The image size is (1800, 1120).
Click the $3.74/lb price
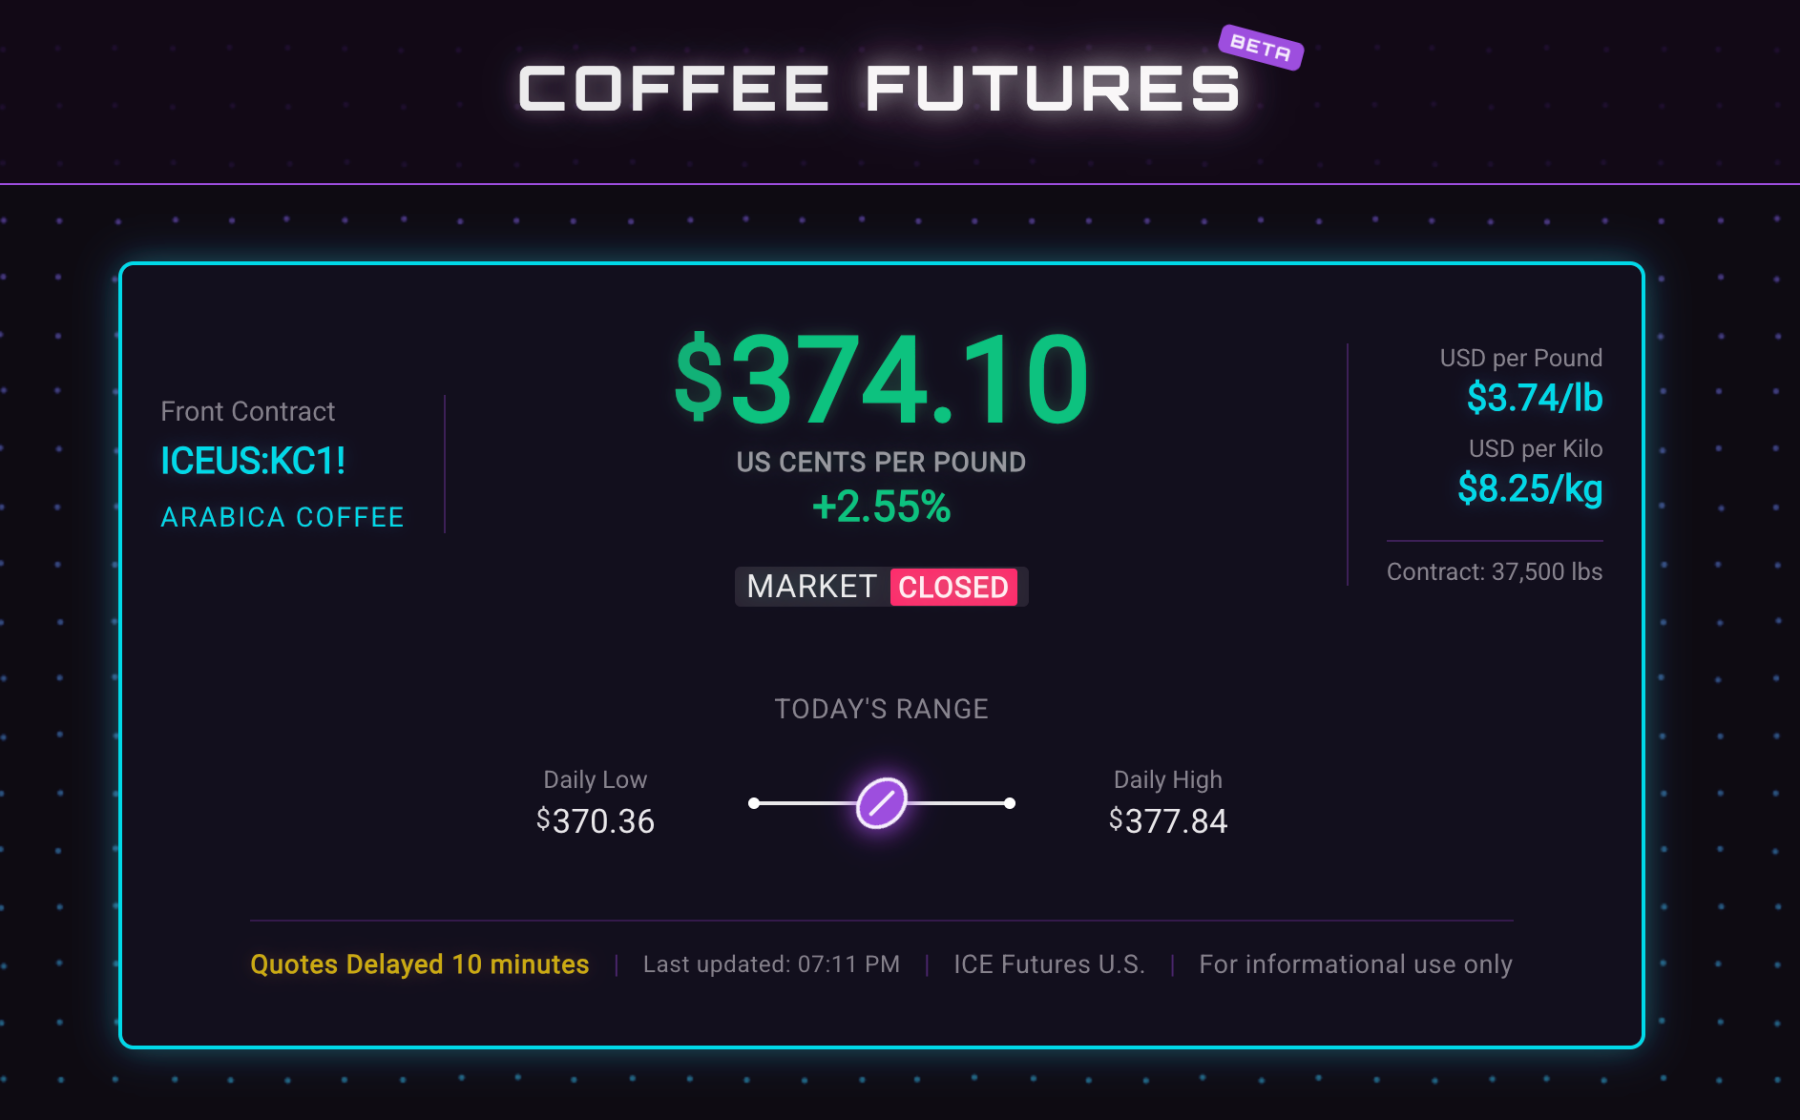coord(1534,398)
